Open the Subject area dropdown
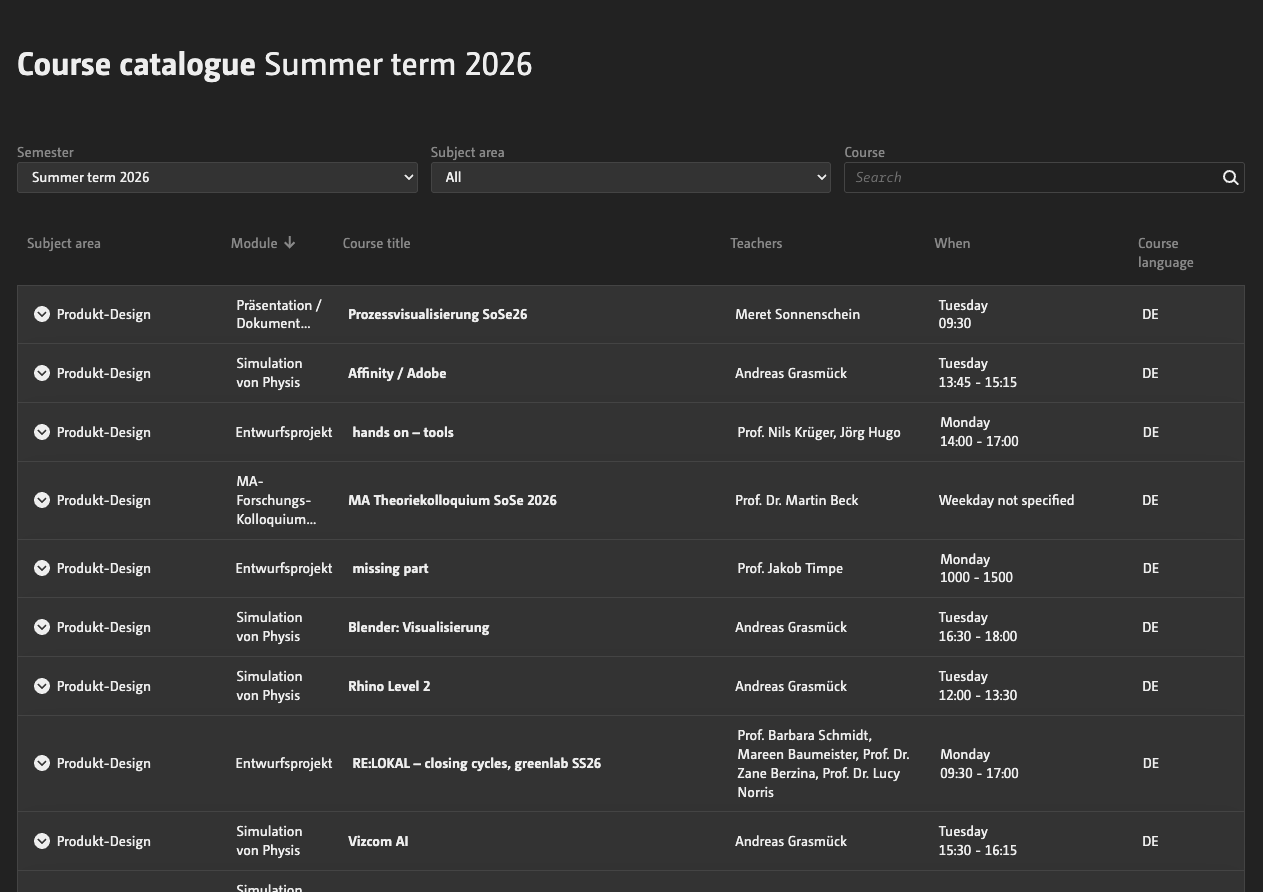Image resolution: width=1263 pixels, height=892 pixels. point(631,177)
